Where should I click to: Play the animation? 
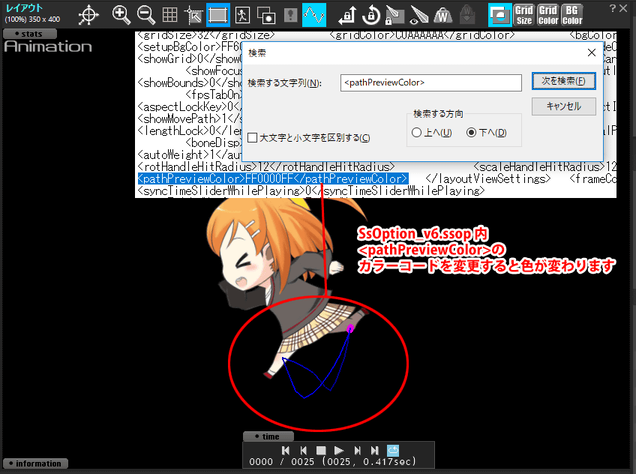[339, 450]
